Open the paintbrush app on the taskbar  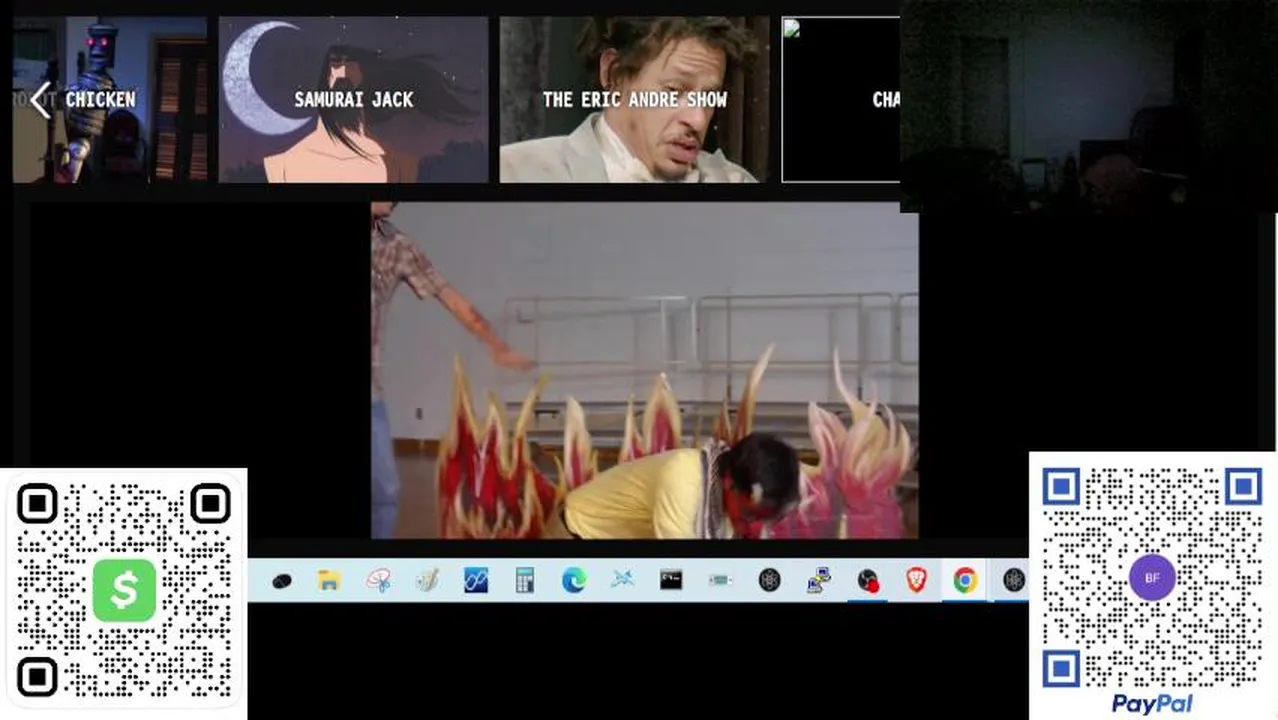point(427,580)
